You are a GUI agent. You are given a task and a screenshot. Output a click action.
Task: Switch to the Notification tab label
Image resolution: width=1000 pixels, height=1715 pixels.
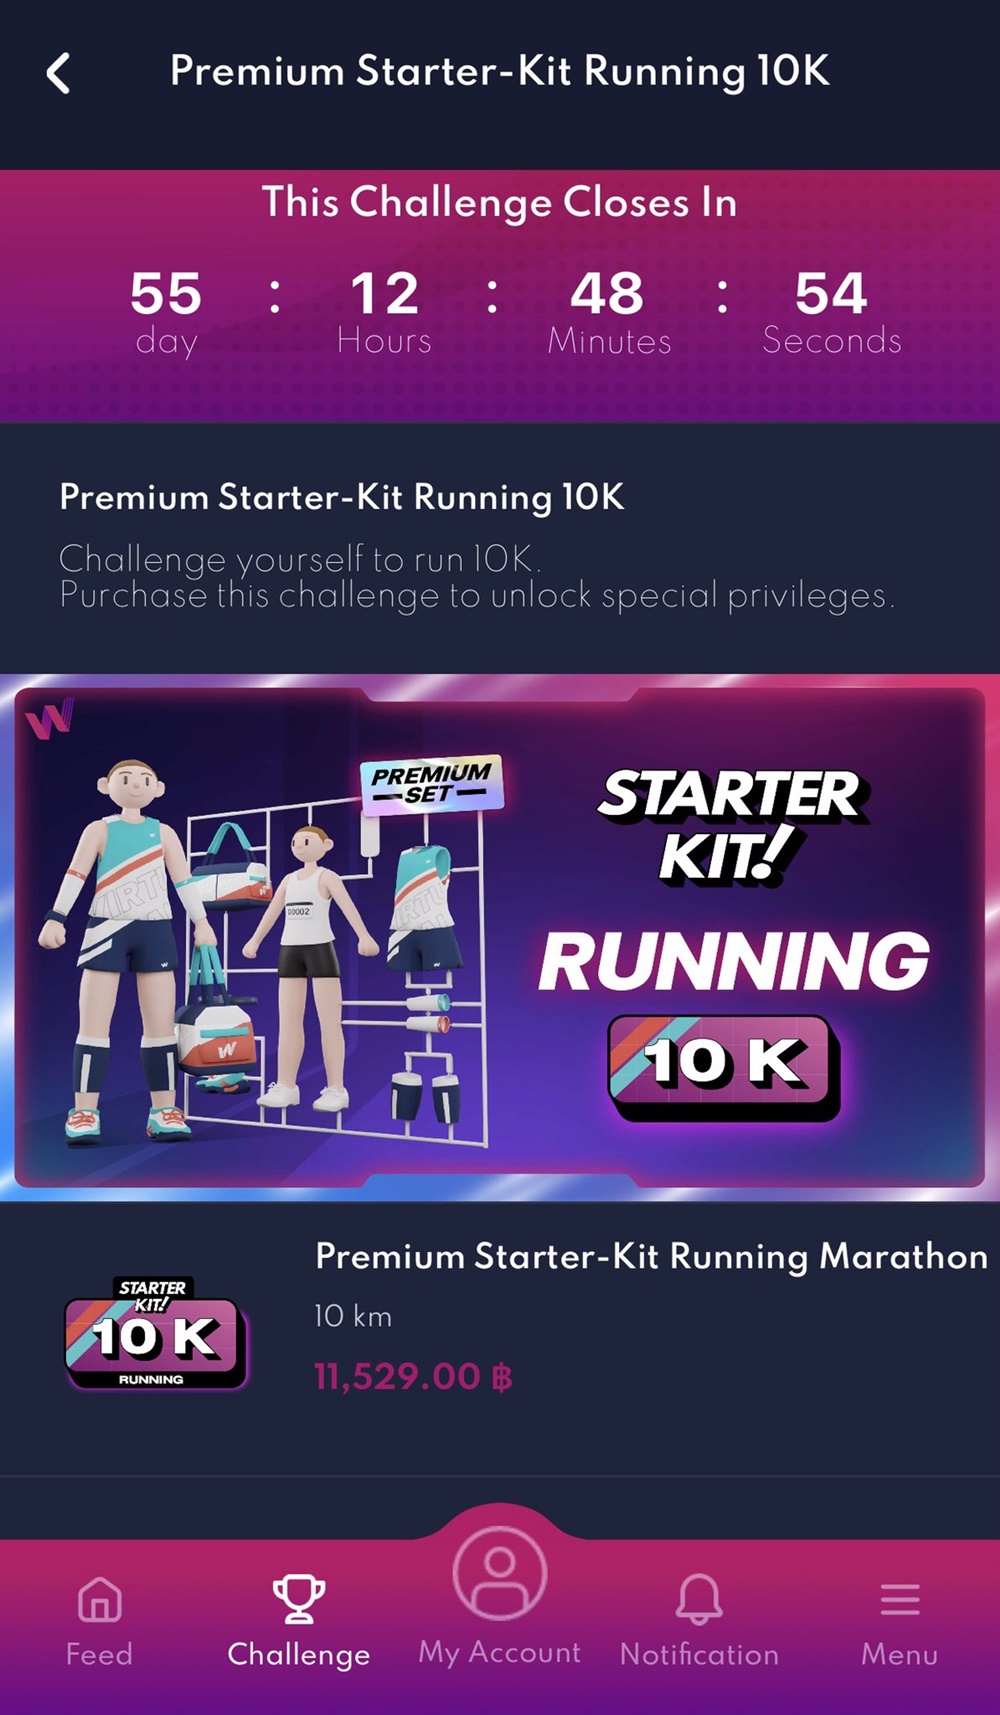pyautogui.click(x=699, y=1654)
